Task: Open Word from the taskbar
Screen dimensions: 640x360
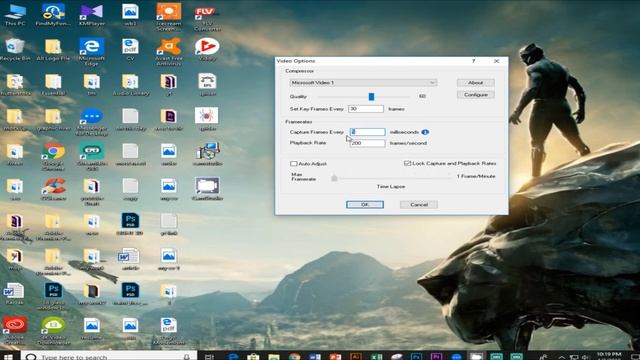Action: [x=315, y=356]
